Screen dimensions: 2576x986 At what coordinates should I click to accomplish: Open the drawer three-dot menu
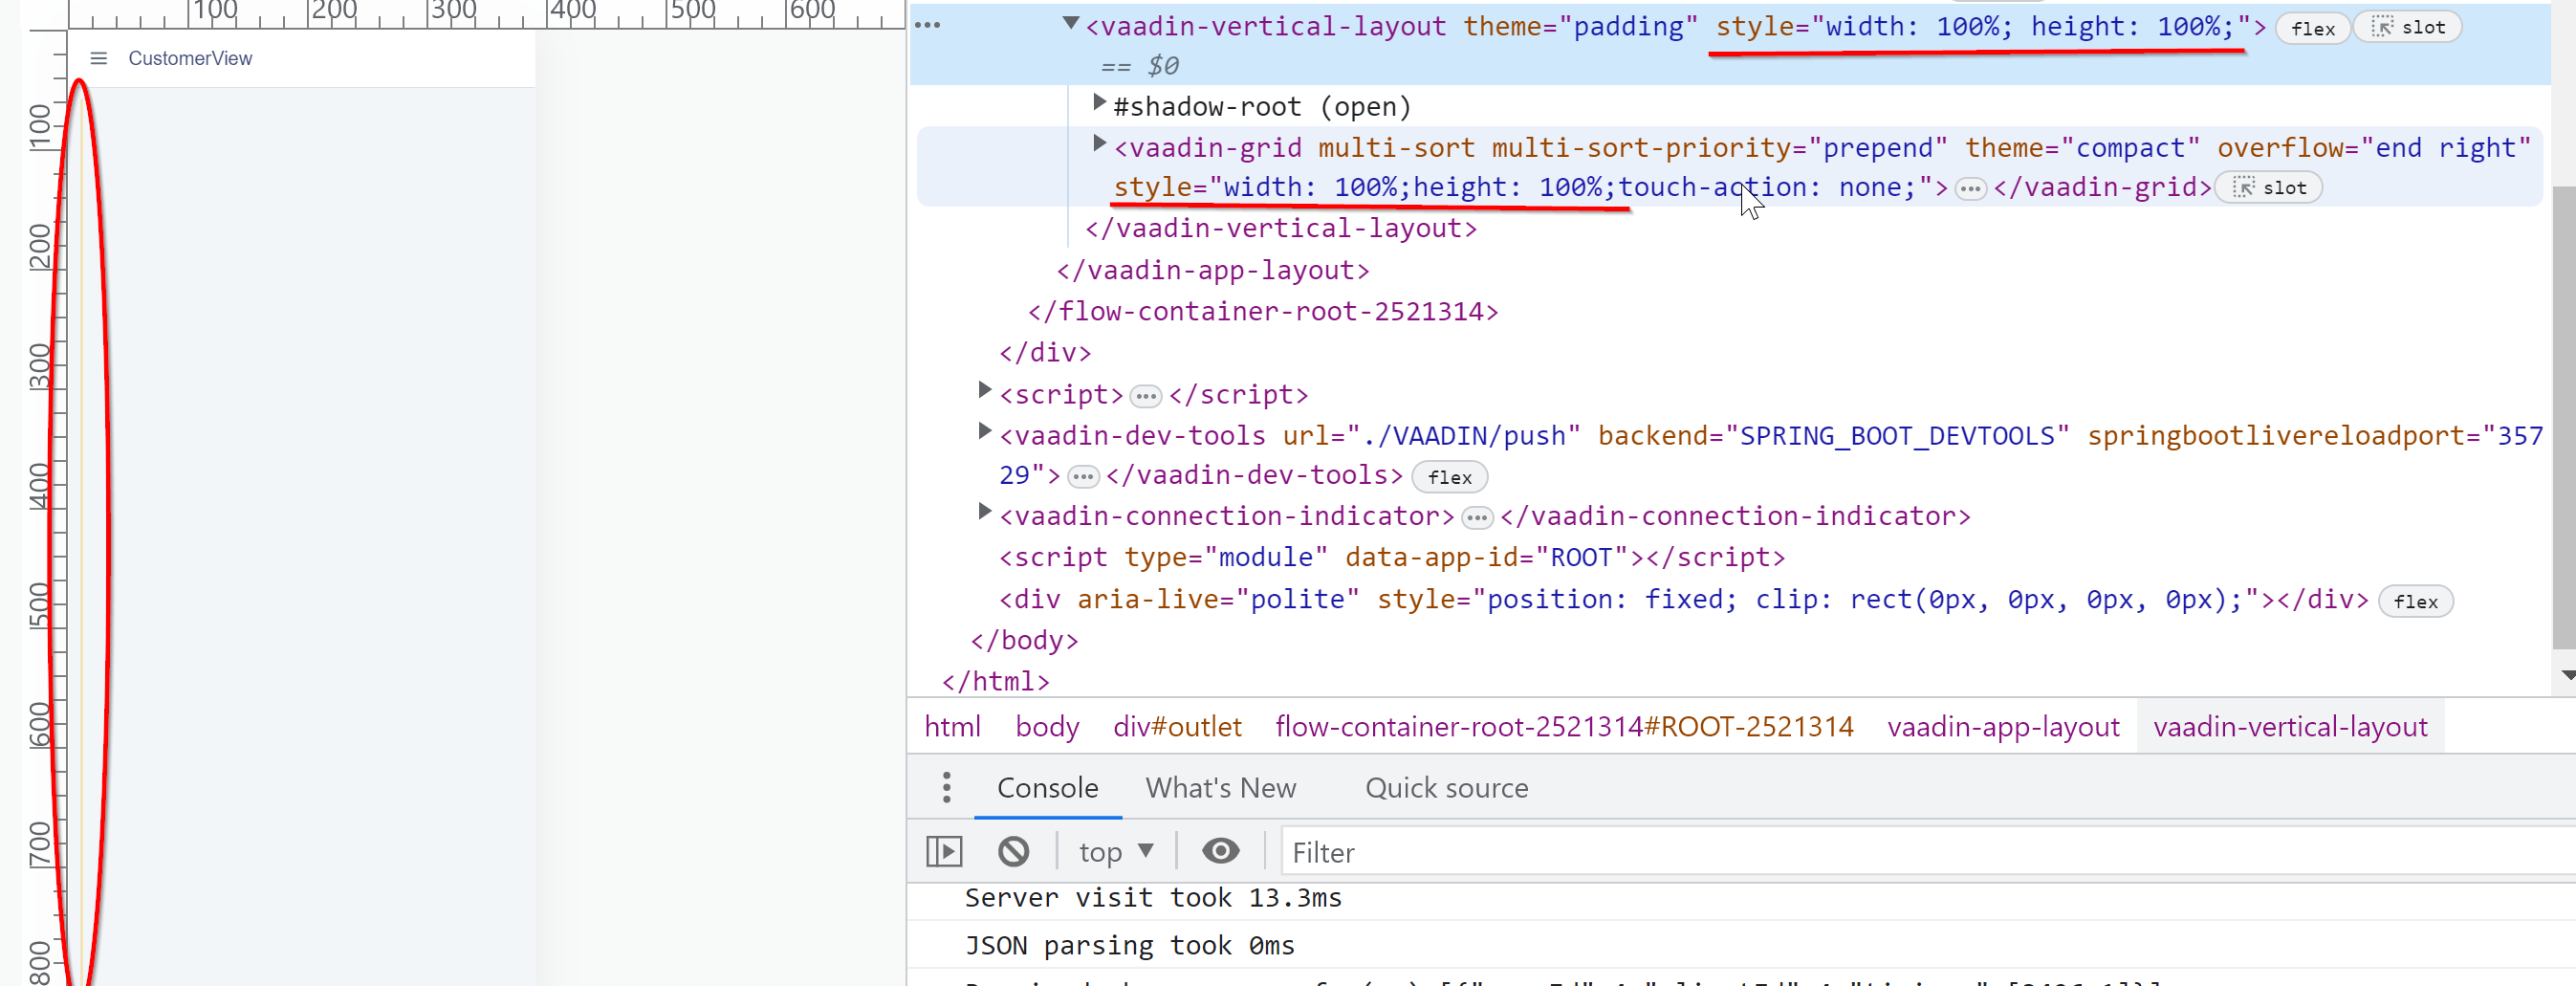[946, 787]
